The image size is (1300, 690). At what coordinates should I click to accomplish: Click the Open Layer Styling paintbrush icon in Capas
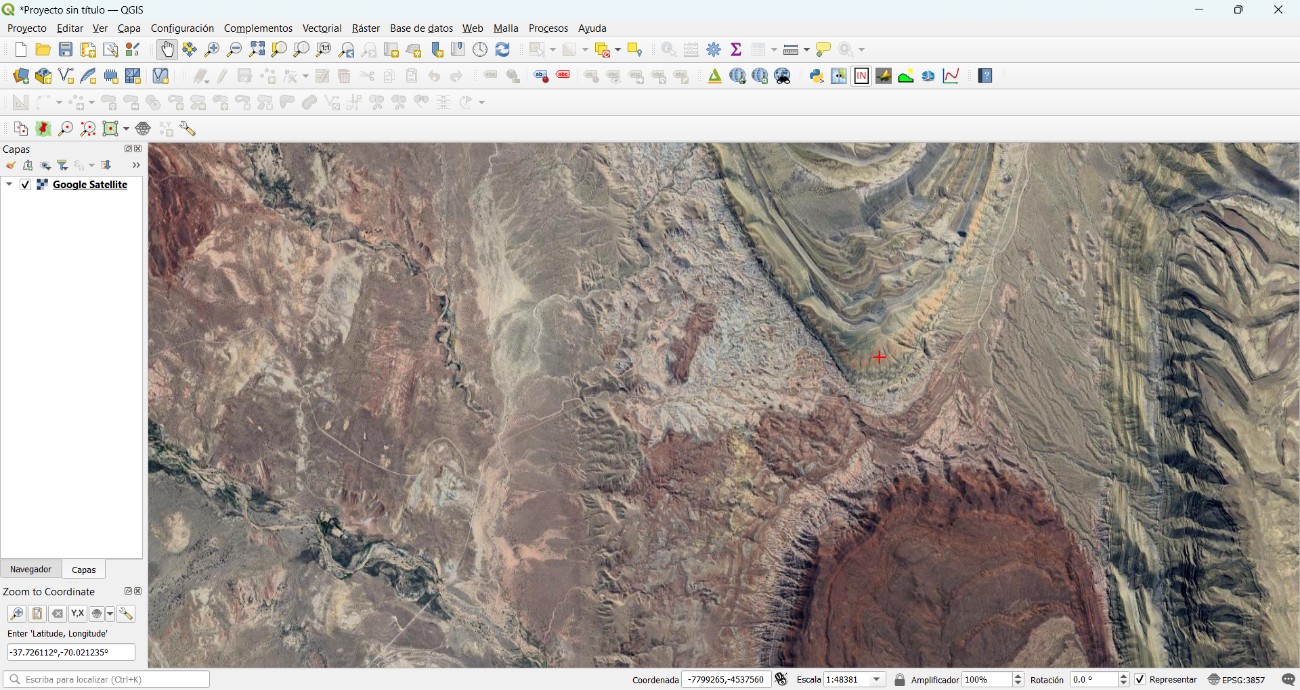point(10,166)
